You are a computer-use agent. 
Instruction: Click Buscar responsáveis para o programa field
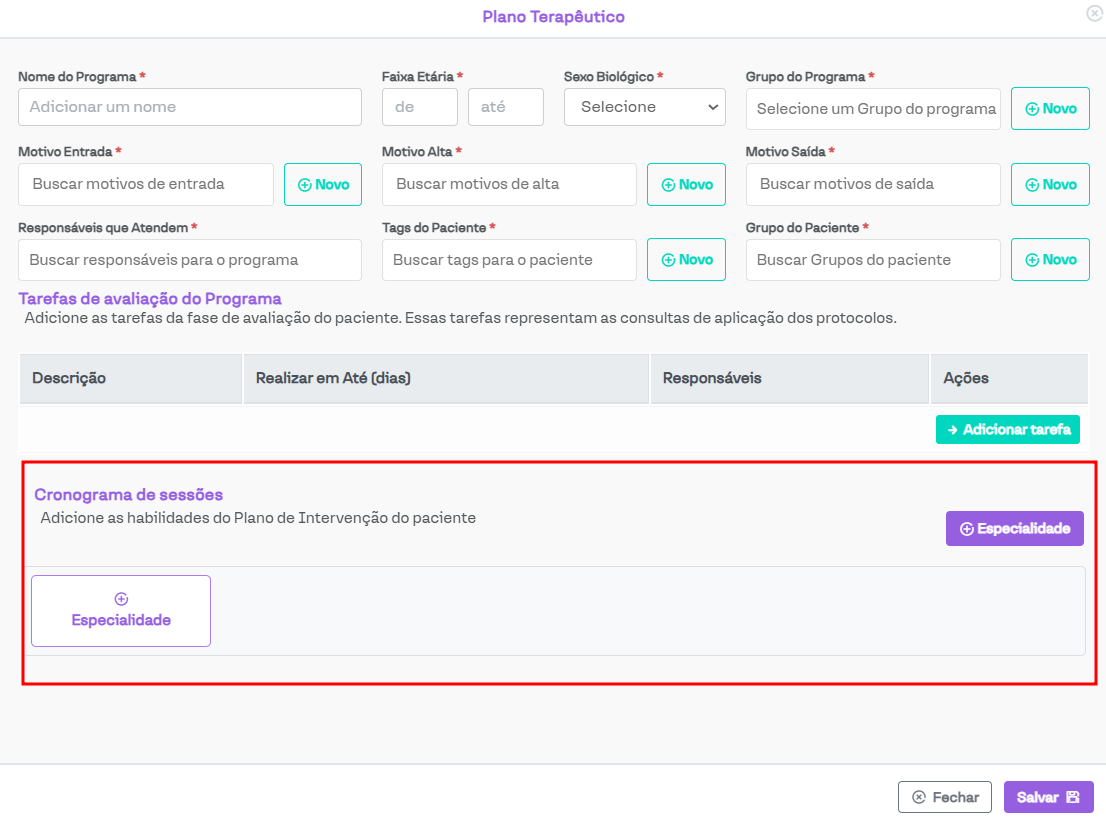(190, 260)
